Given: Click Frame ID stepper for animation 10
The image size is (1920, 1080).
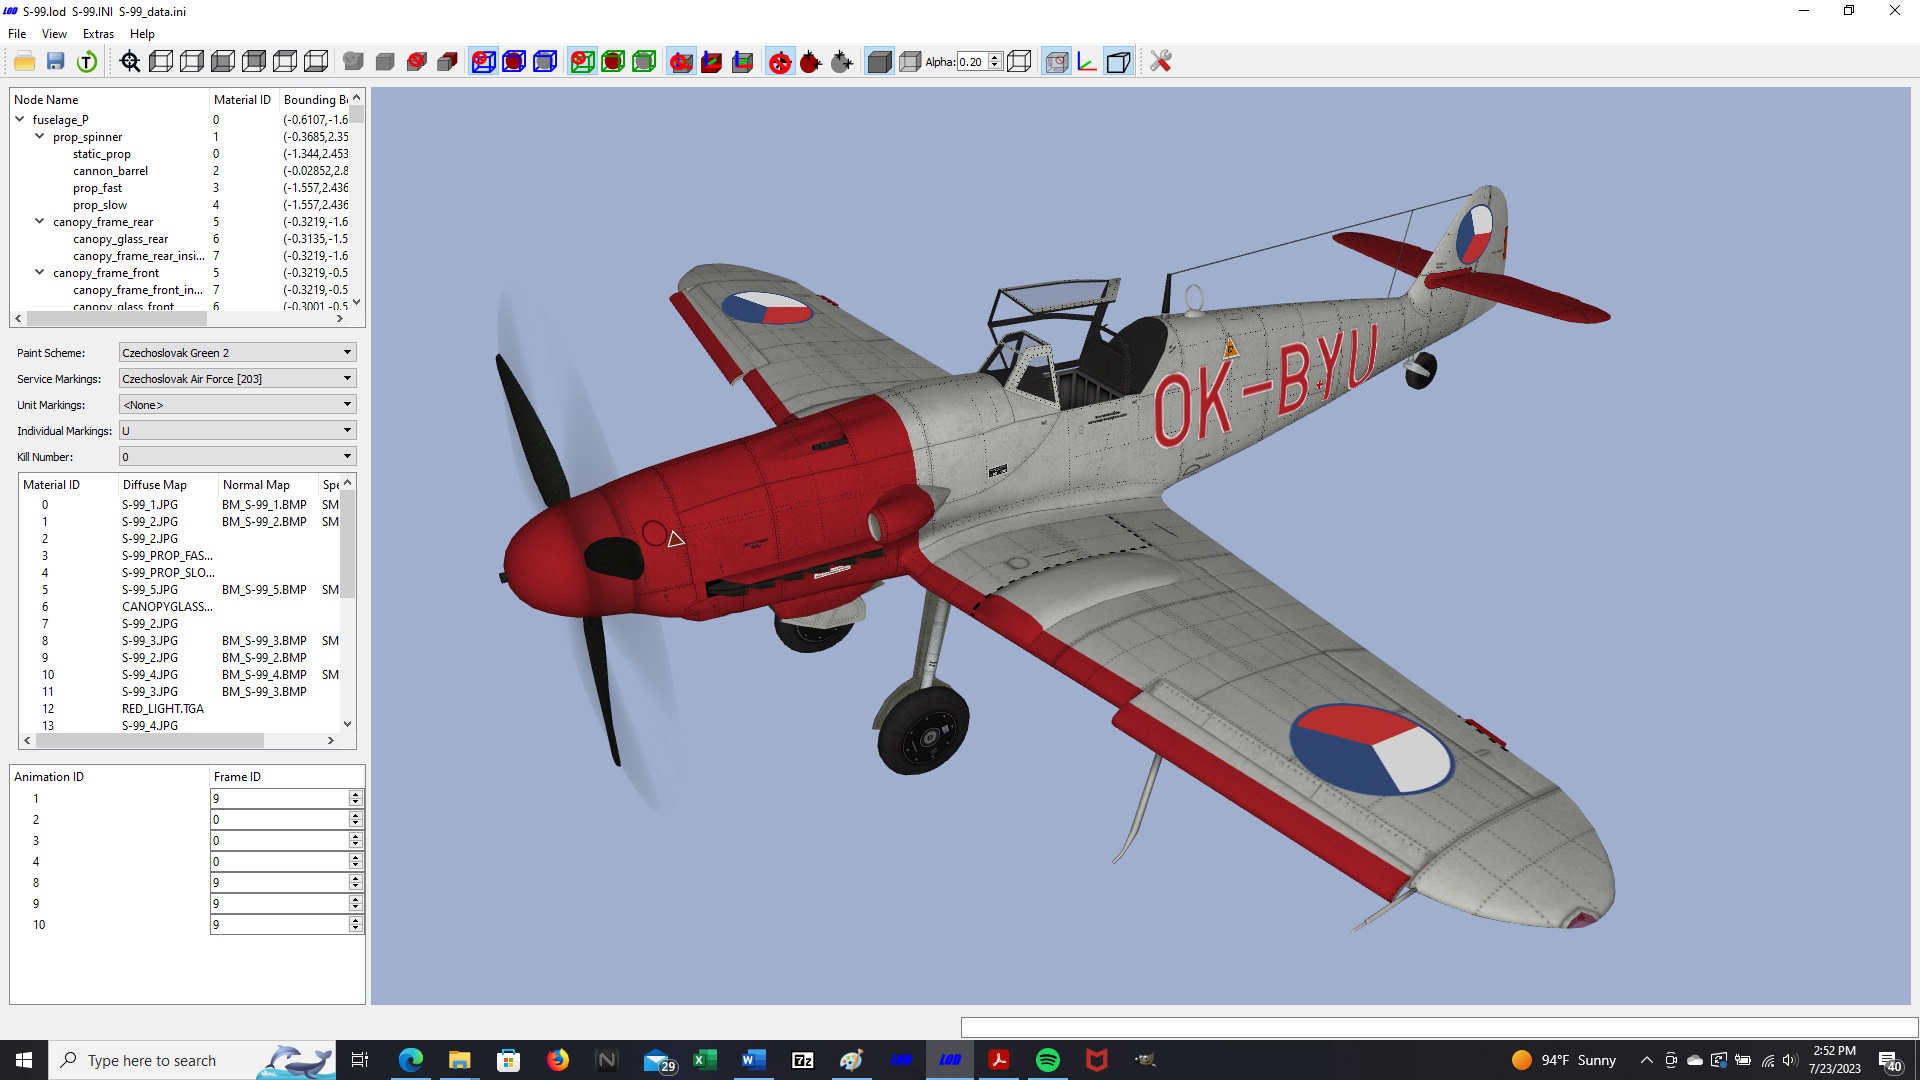Looking at the screenshot, I should pos(356,925).
